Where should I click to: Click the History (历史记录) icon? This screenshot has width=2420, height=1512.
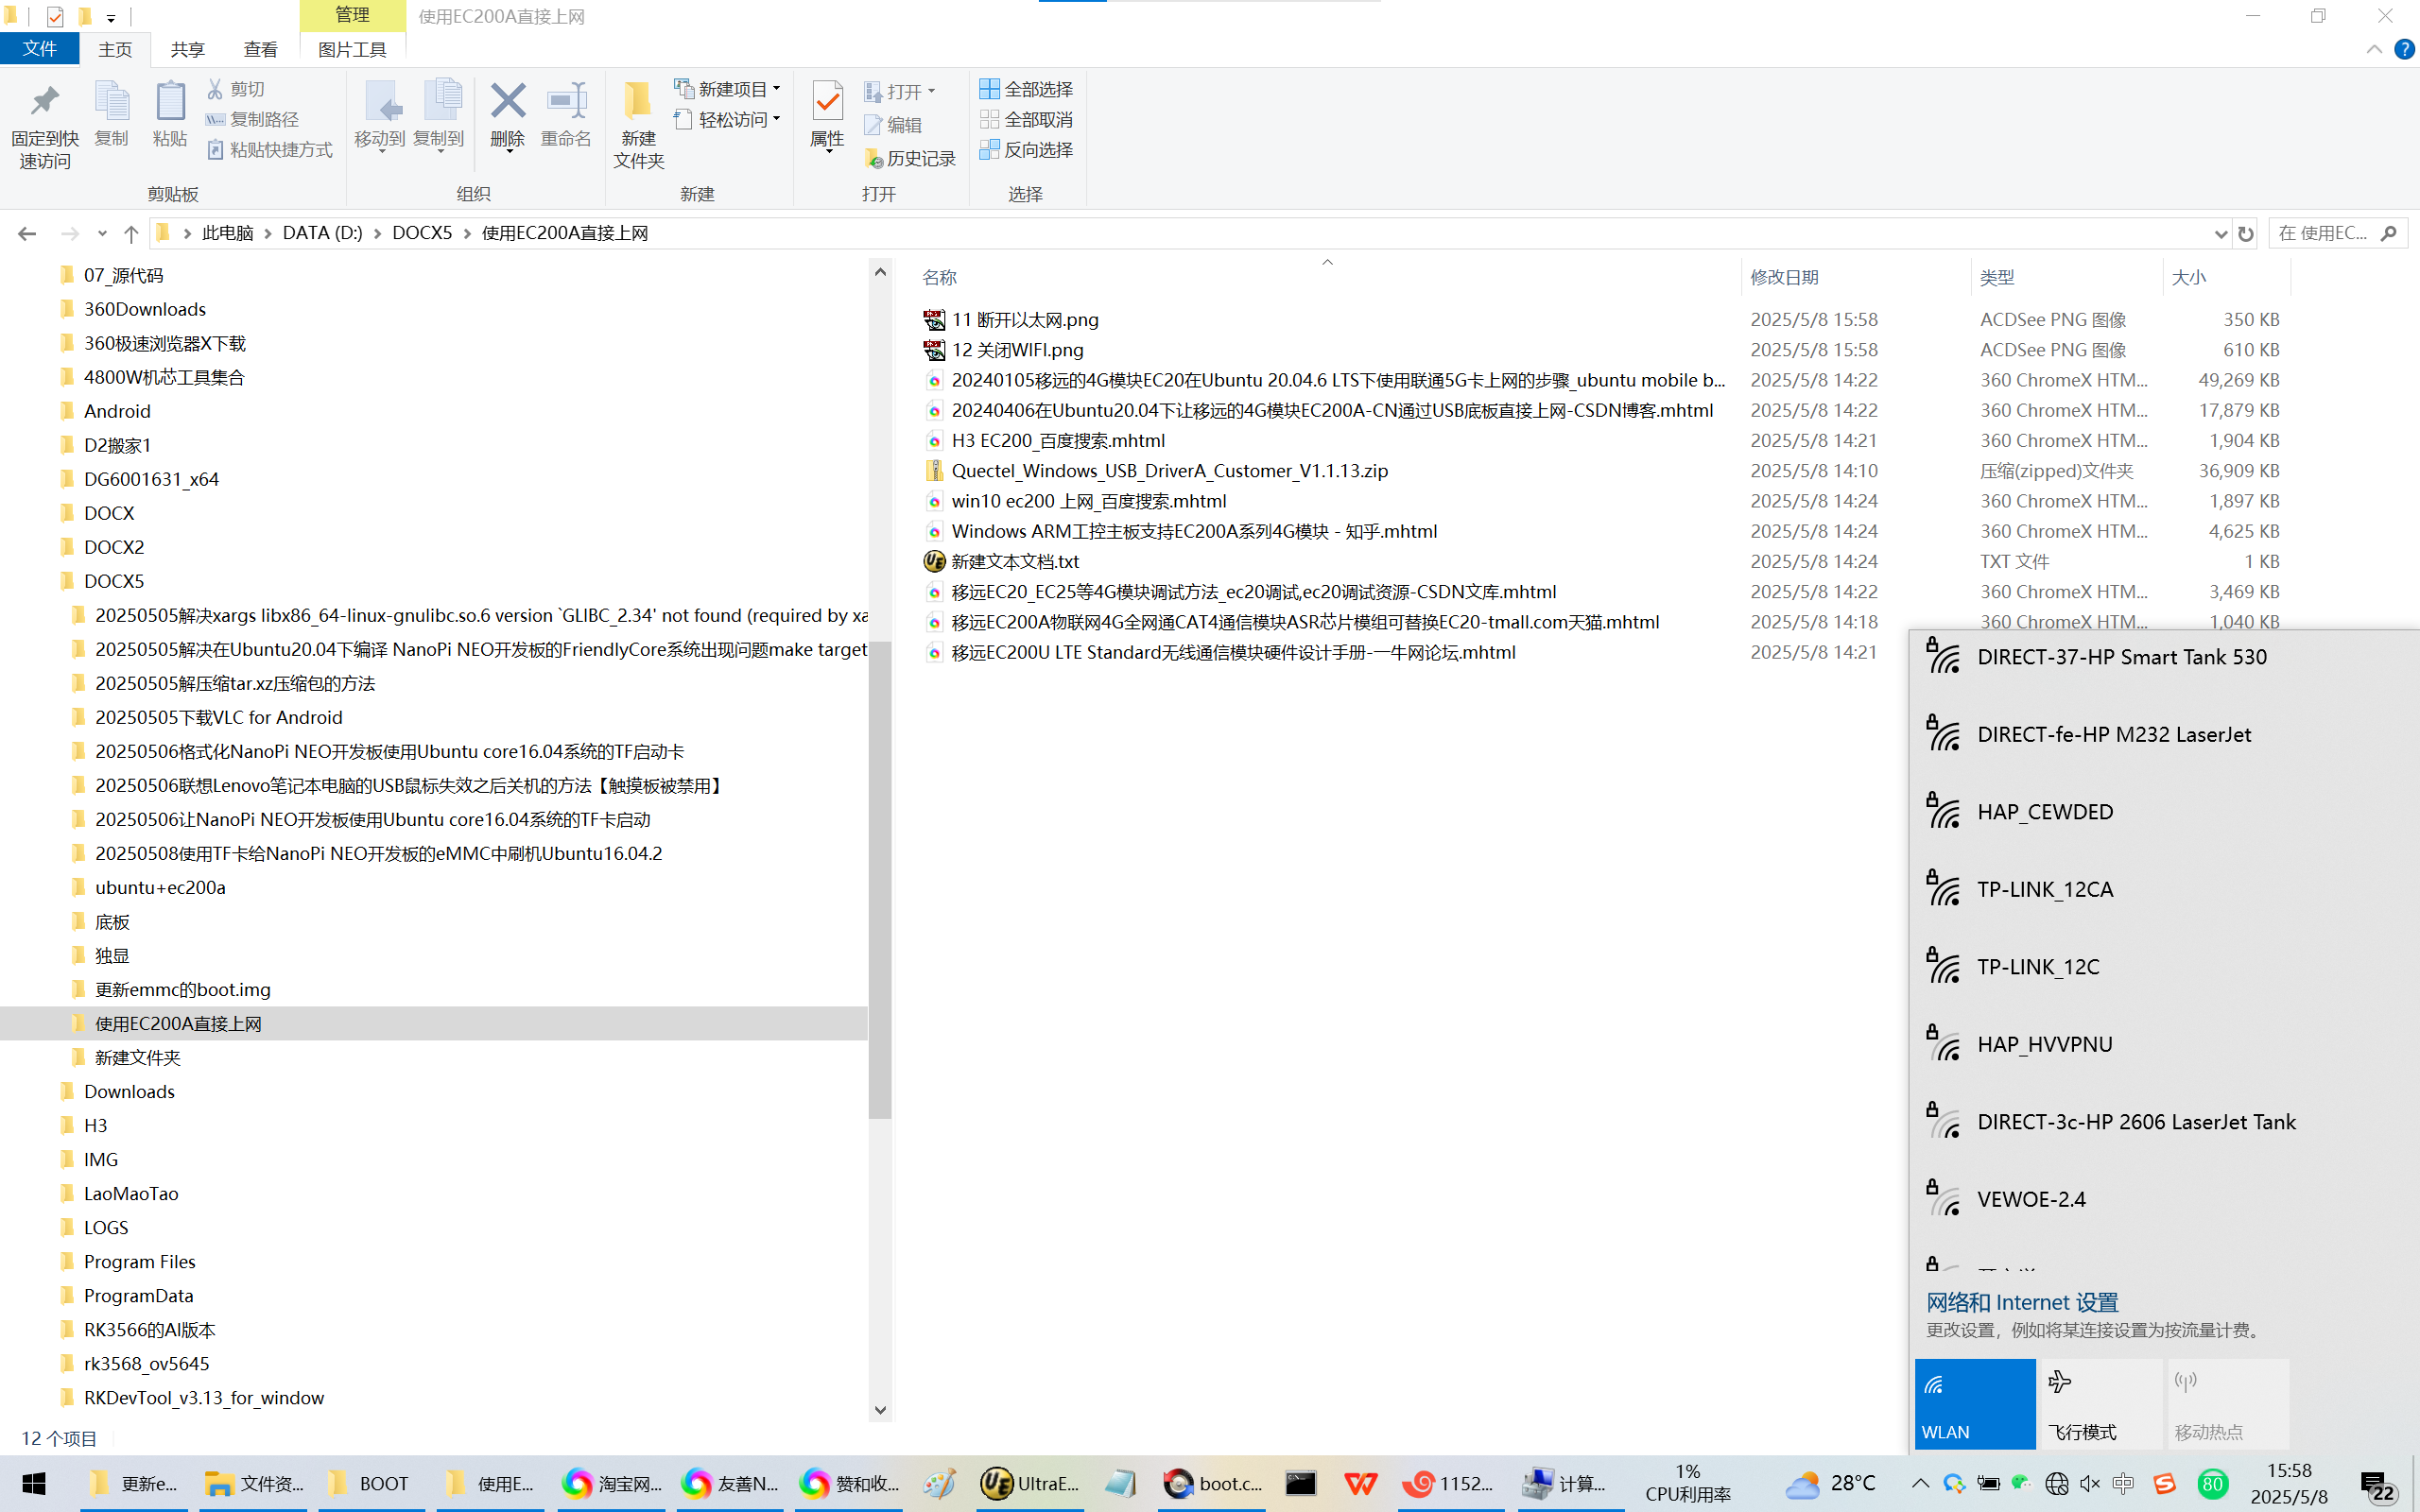coord(873,159)
